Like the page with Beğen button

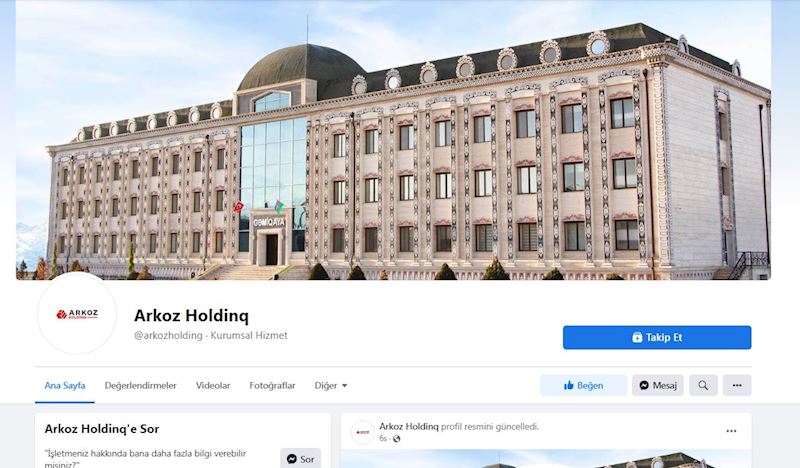(583, 385)
